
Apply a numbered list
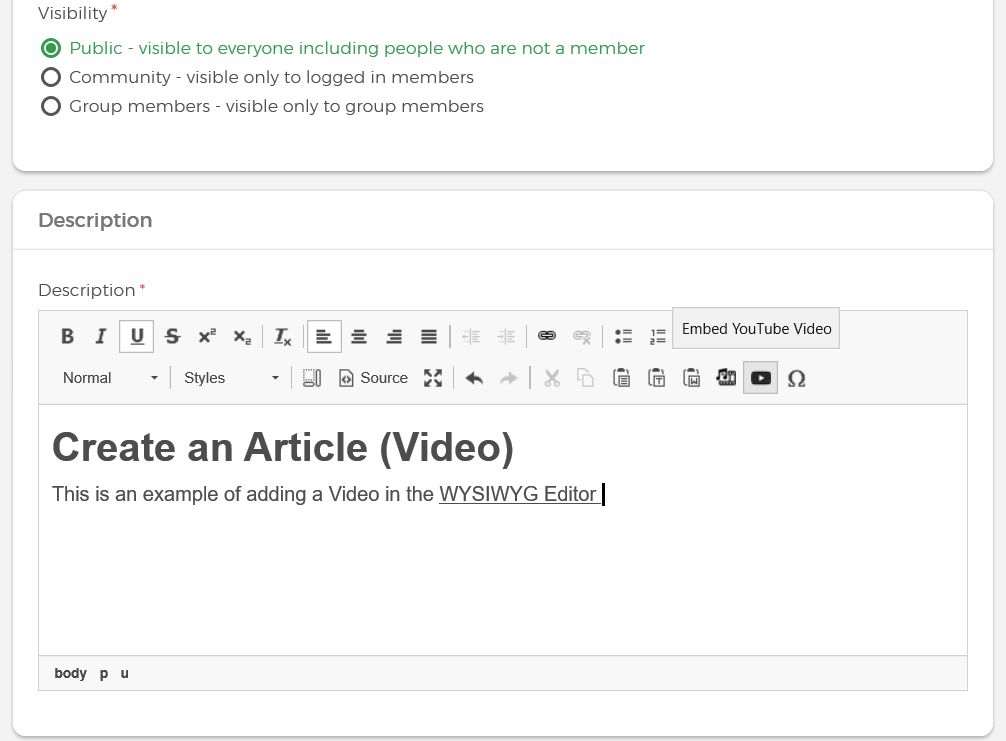coord(657,336)
